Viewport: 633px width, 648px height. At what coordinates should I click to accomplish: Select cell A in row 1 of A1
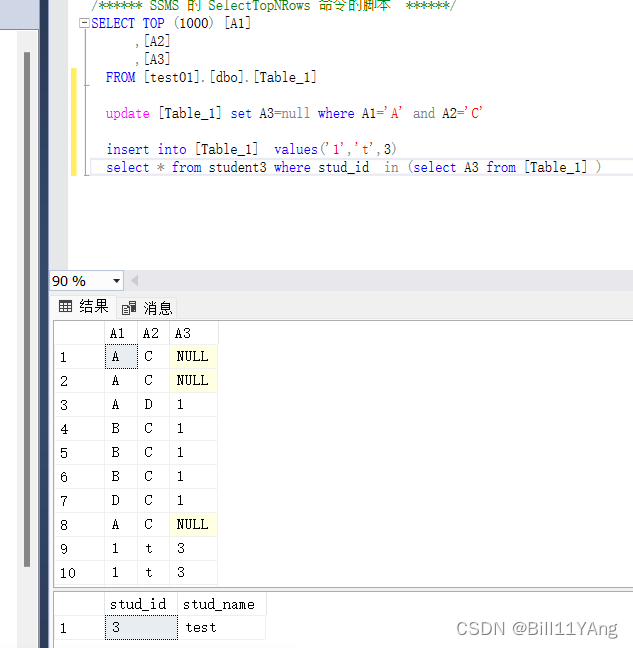pyautogui.click(x=121, y=356)
